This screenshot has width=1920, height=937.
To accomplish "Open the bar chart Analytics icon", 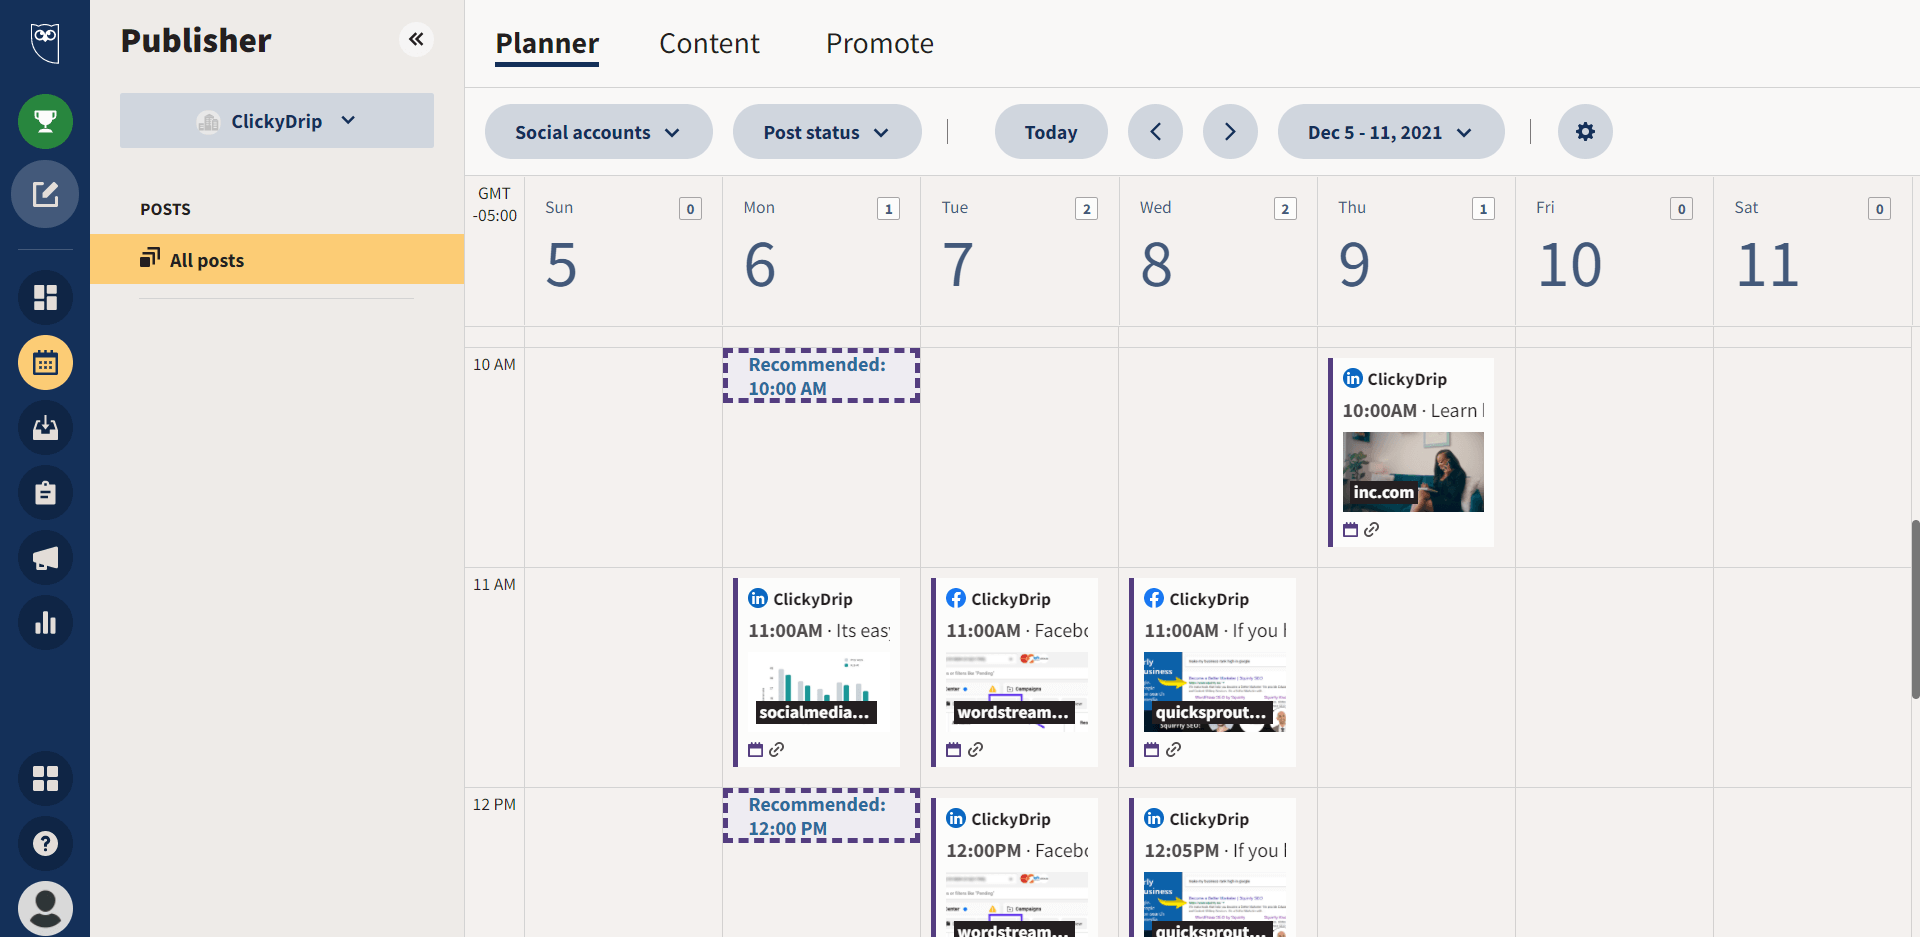I will (x=45, y=623).
